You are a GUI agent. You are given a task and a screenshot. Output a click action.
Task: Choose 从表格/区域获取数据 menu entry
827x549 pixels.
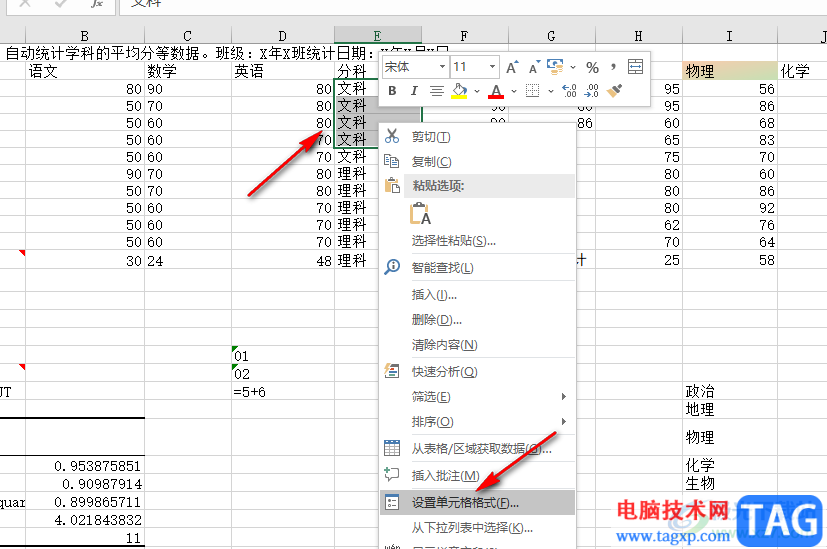point(477,449)
